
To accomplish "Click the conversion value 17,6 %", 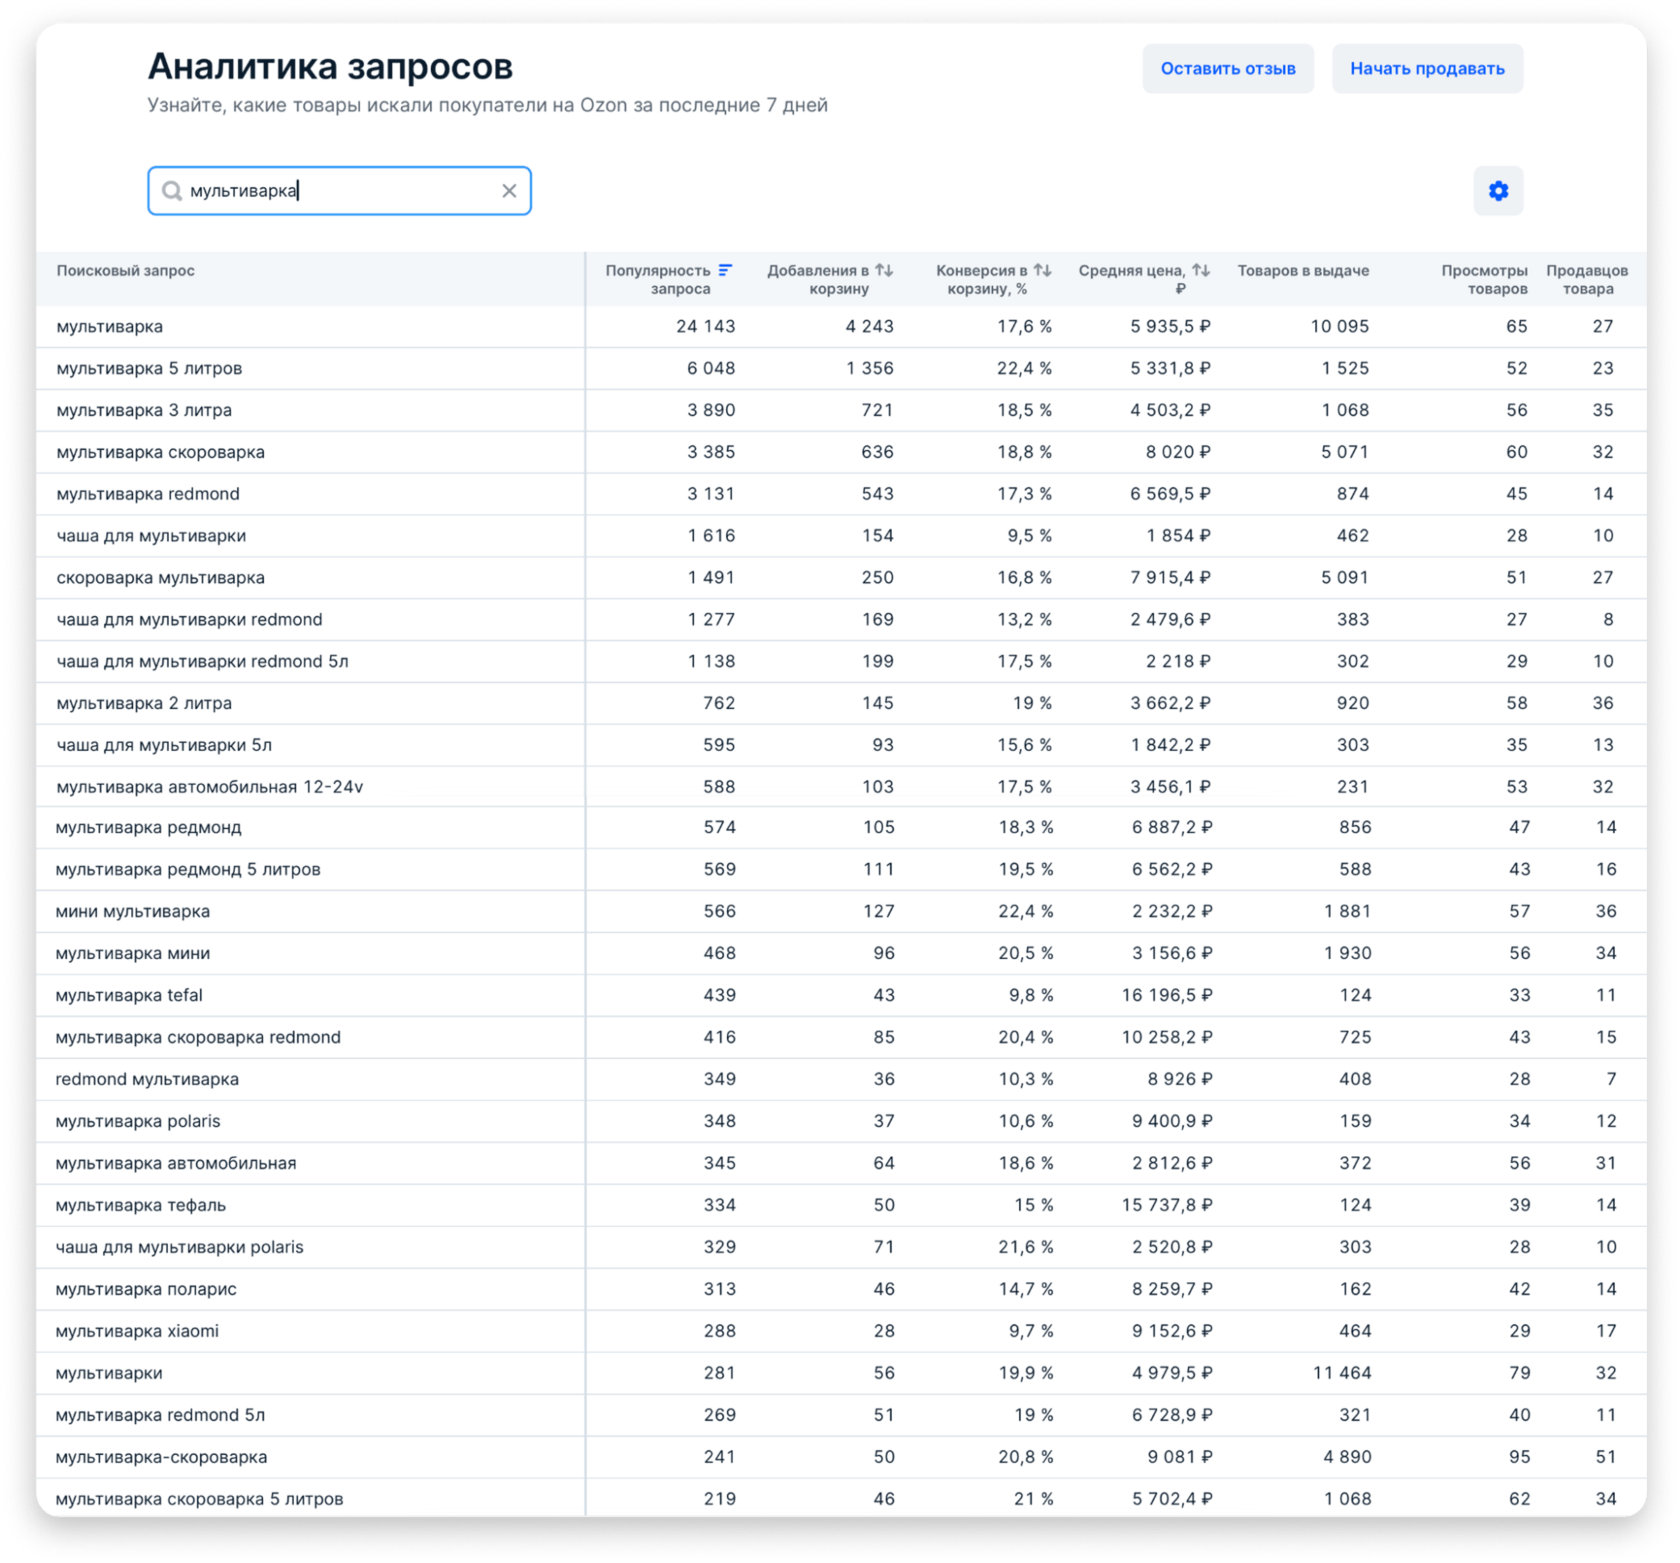I will coord(1024,326).
